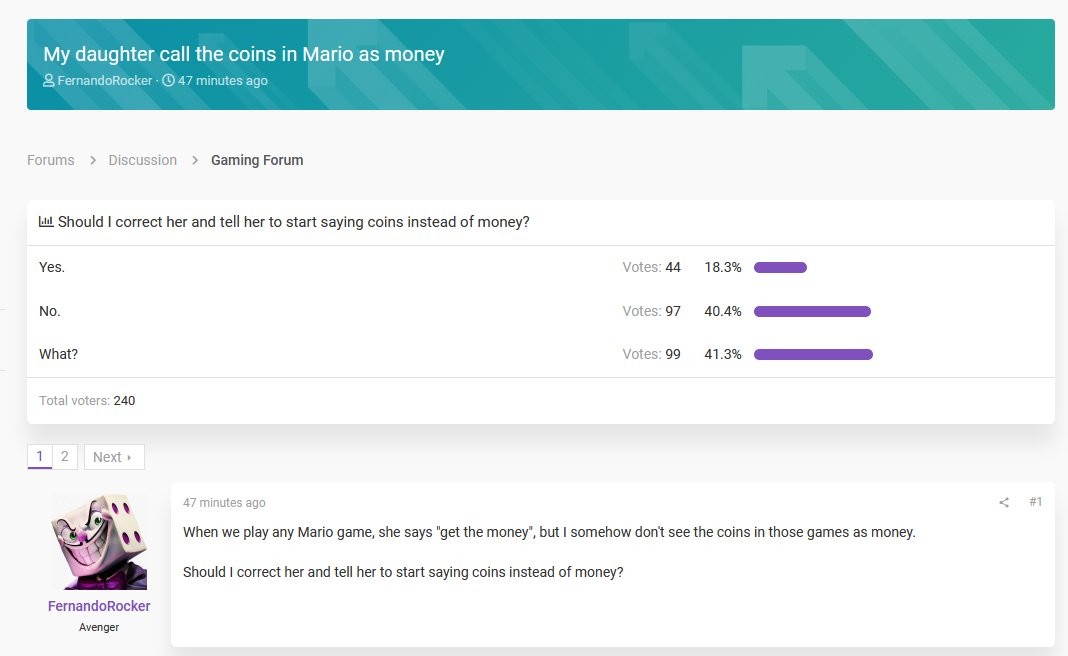Click the What? poll result bar
The width and height of the screenshot is (1068, 656).
coord(813,355)
